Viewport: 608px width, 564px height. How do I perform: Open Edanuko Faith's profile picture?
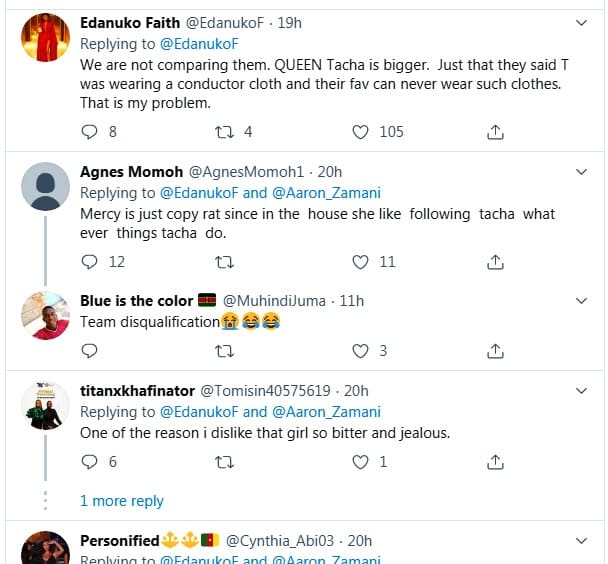pos(45,39)
